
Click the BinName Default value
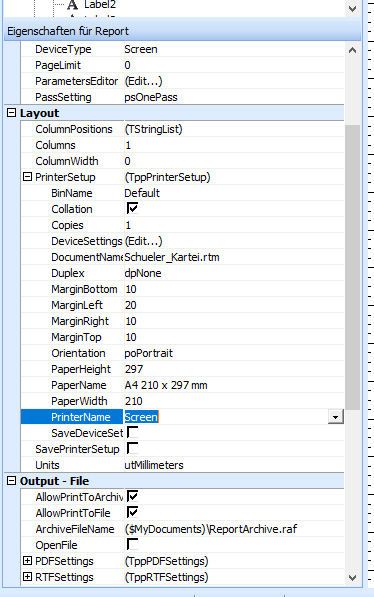point(142,193)
